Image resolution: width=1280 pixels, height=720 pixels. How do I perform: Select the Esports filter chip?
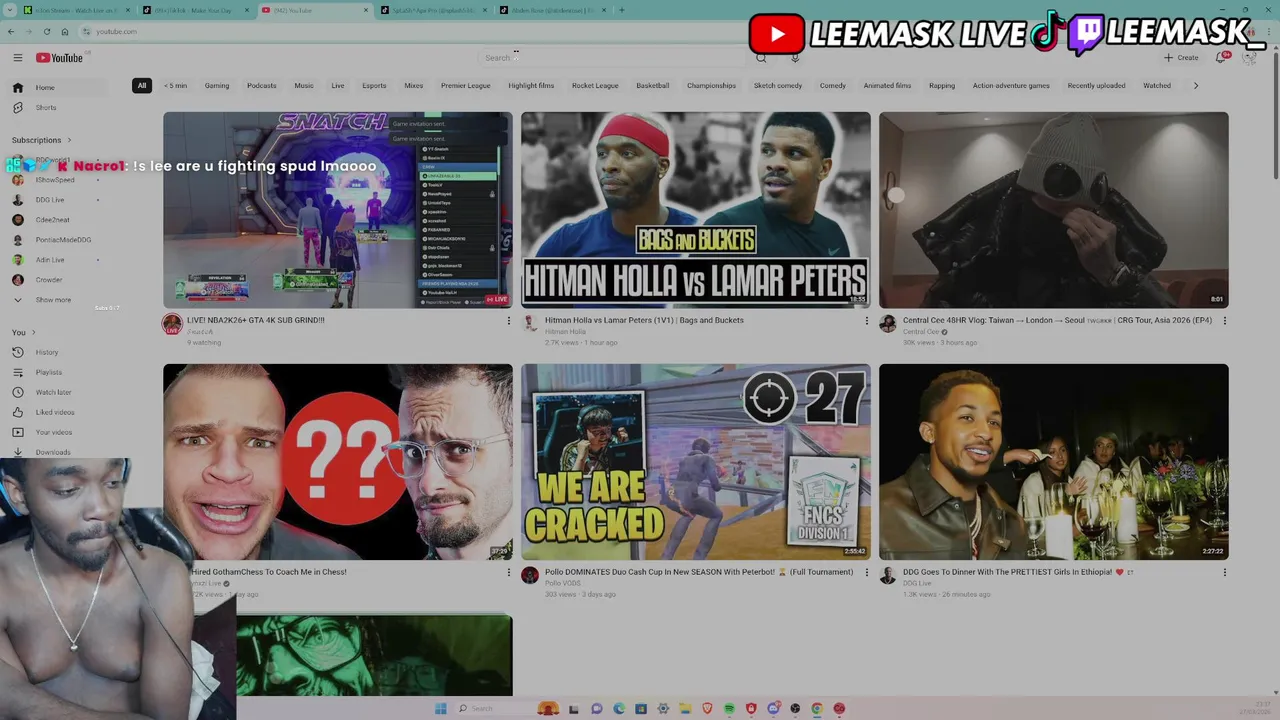click(x=374, y=85)
